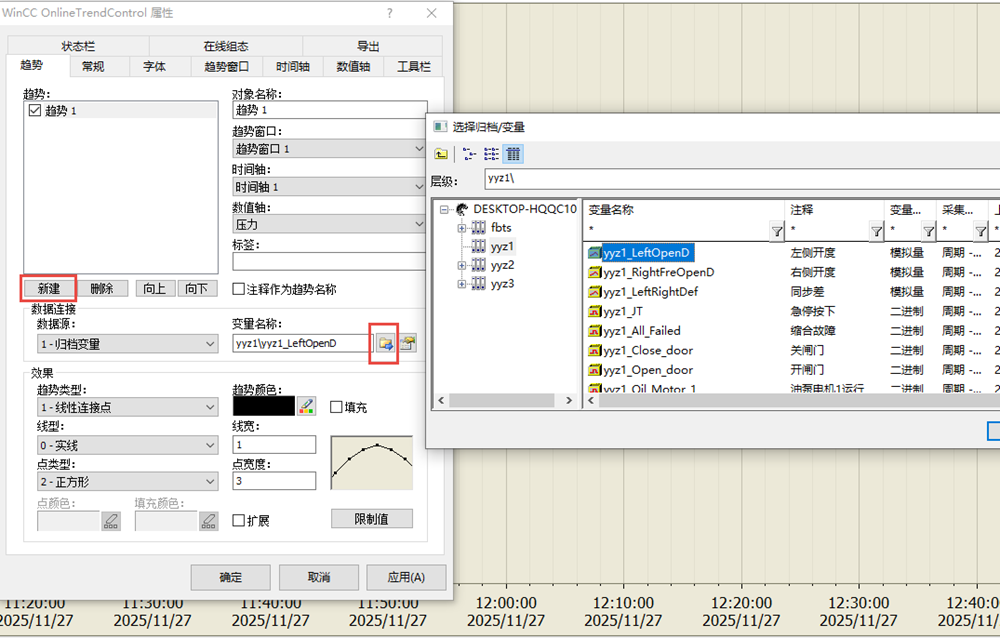Switch to the 时间轴 tab
The height and width of the screenshot is (638, 1000).
292,66
